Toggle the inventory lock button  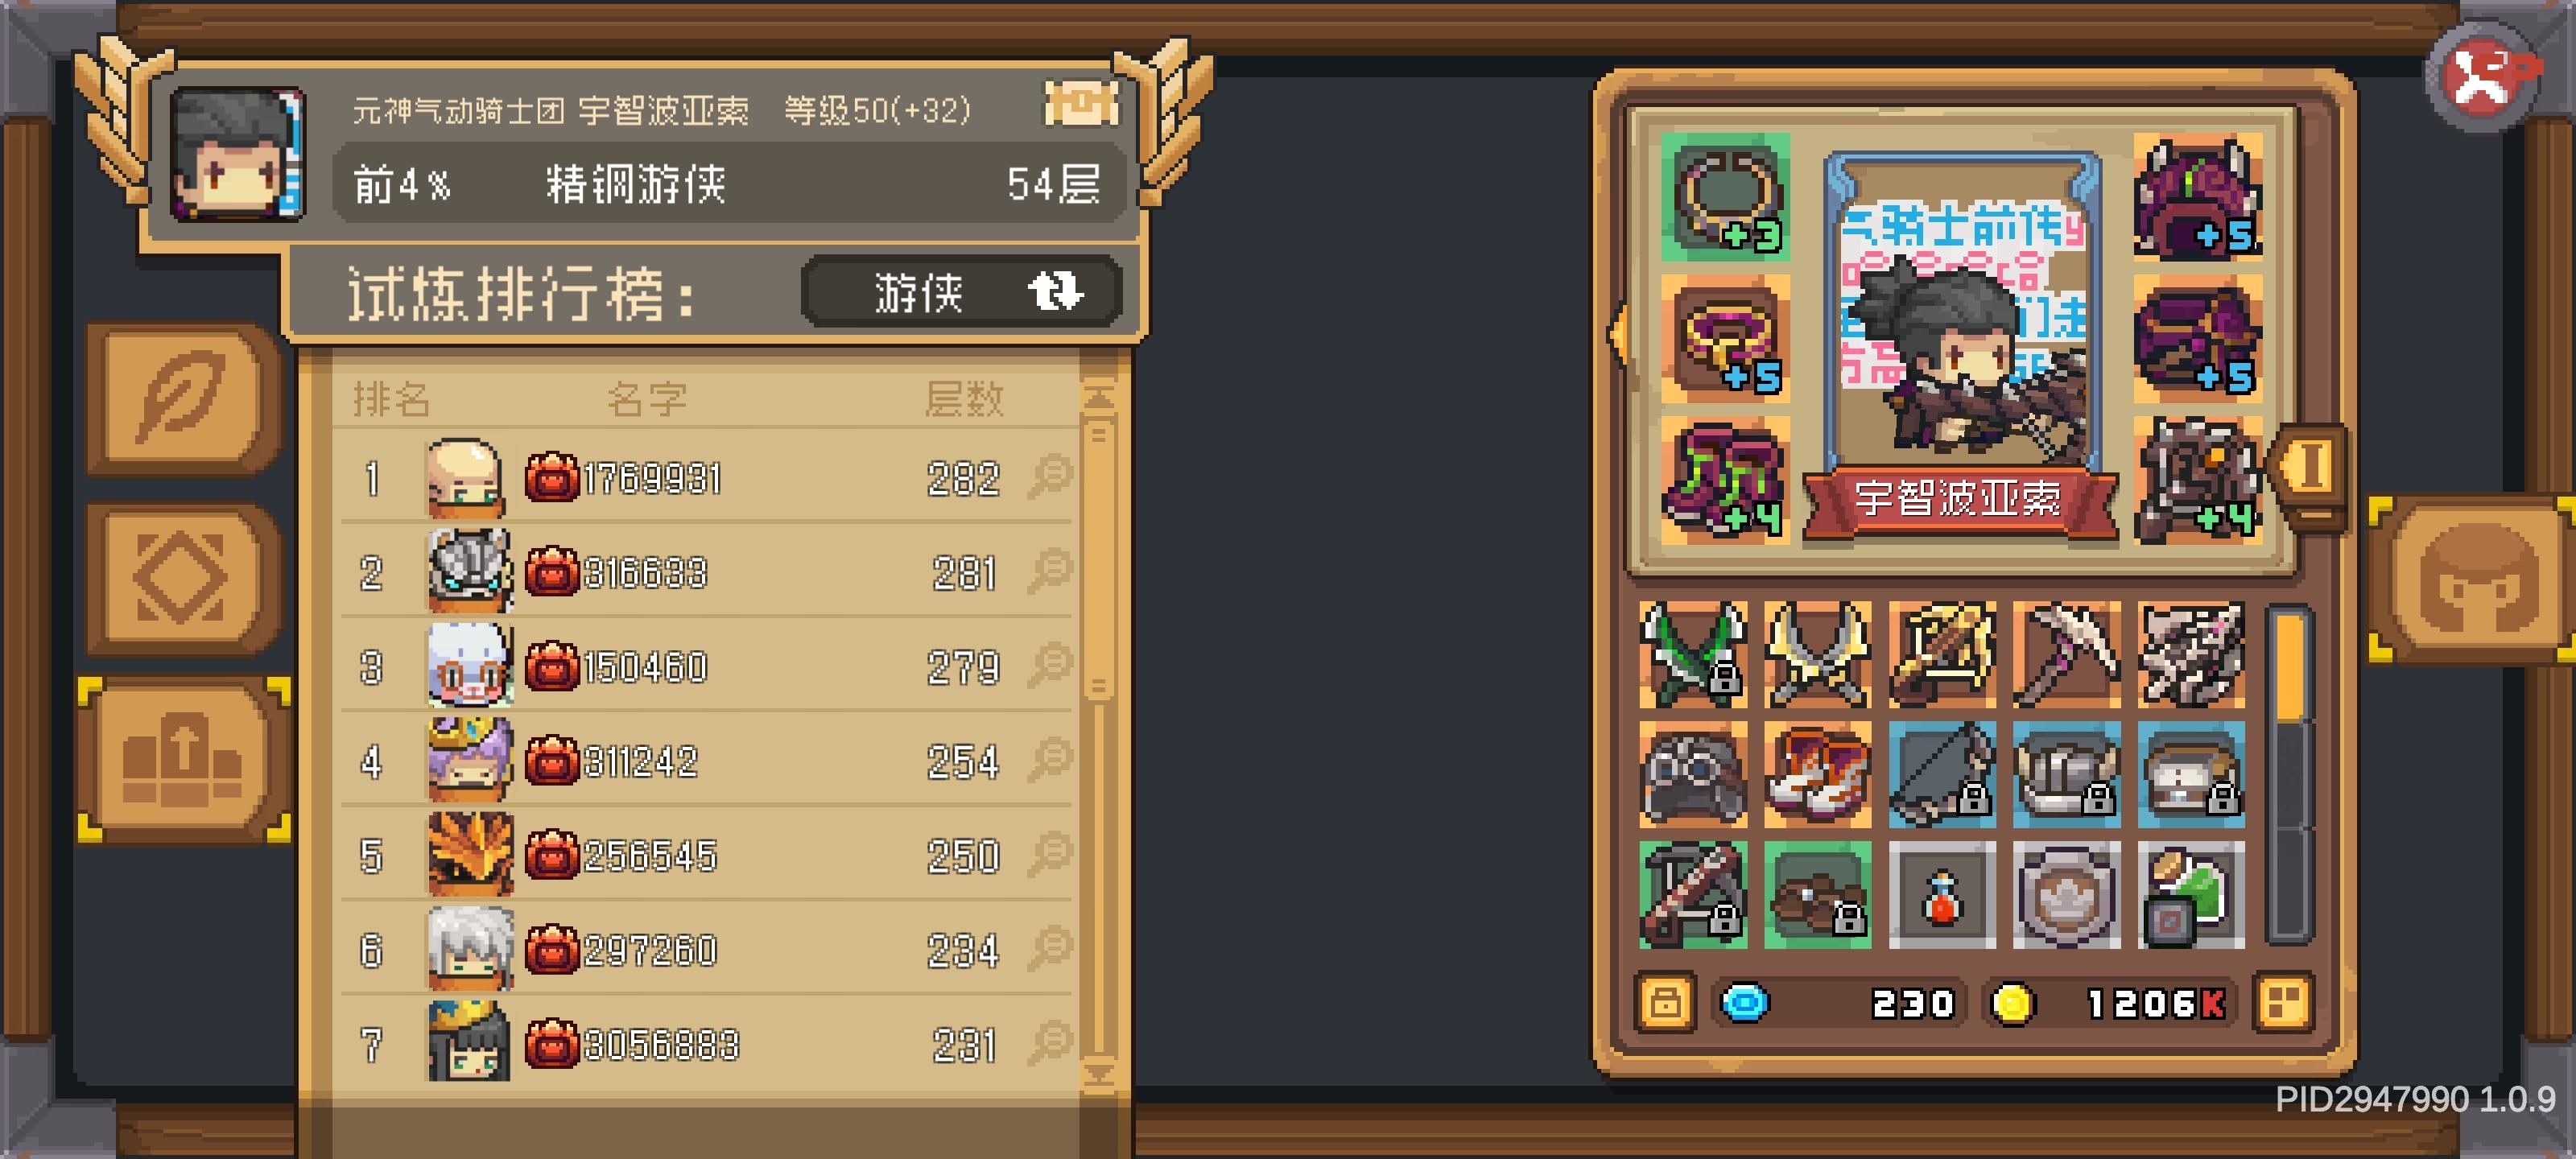click(x=1665, y=1002)
